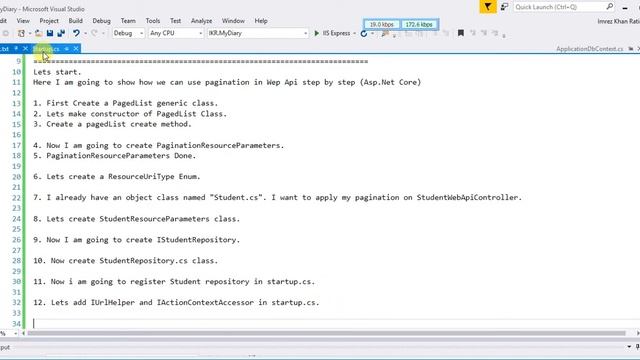Open the Test menu
This screenshot has width=640, height=360.
[x=176, y=21]
